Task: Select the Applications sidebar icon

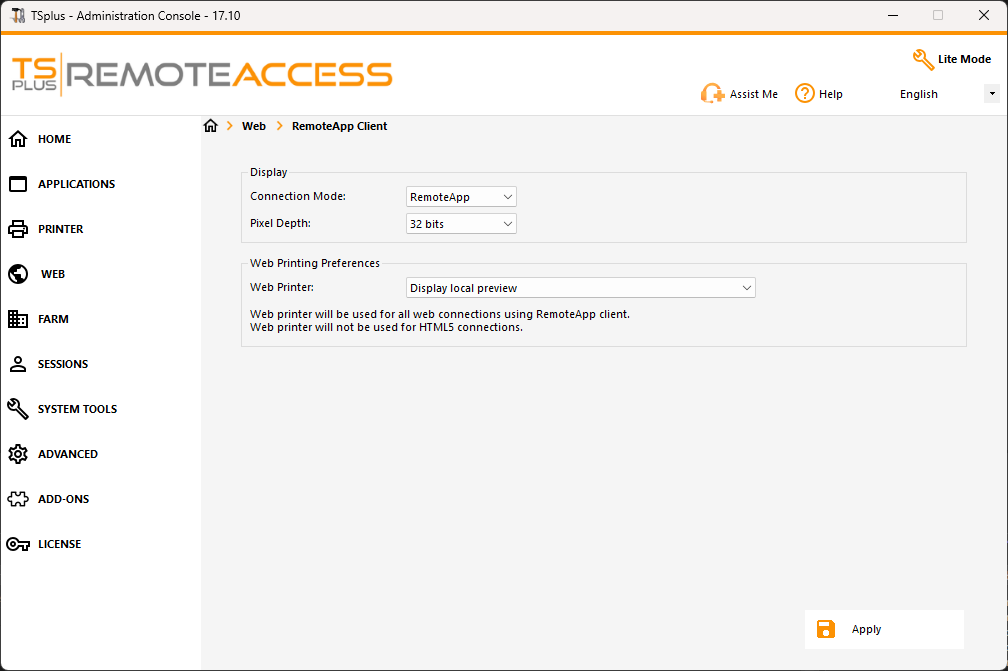Action: tap(17, 184)
